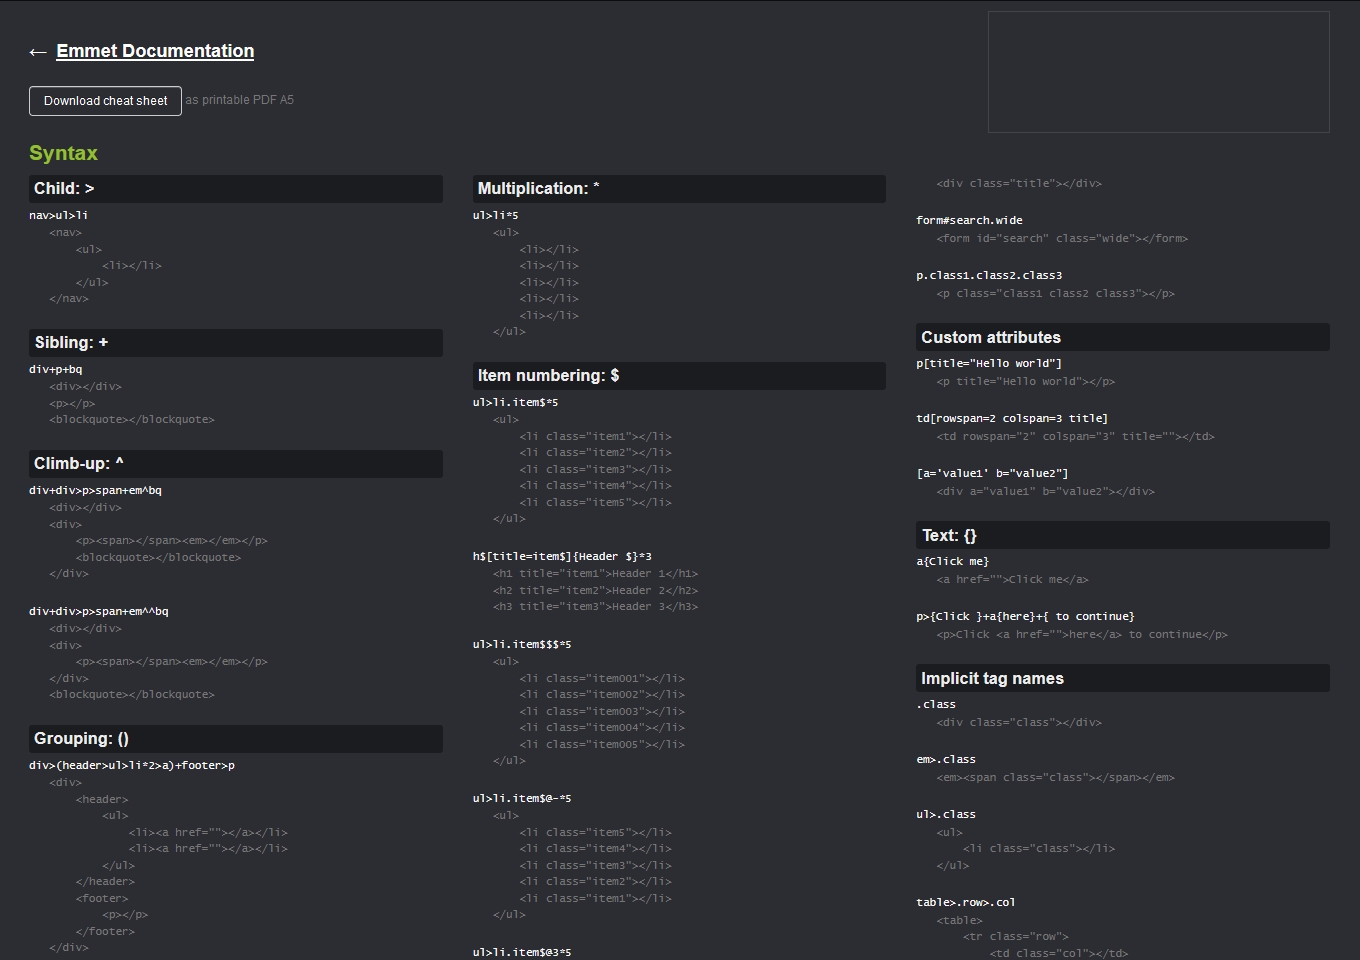Select the 'Climb-up: ^' section header
1360x960 pixels.
[236, 464]
